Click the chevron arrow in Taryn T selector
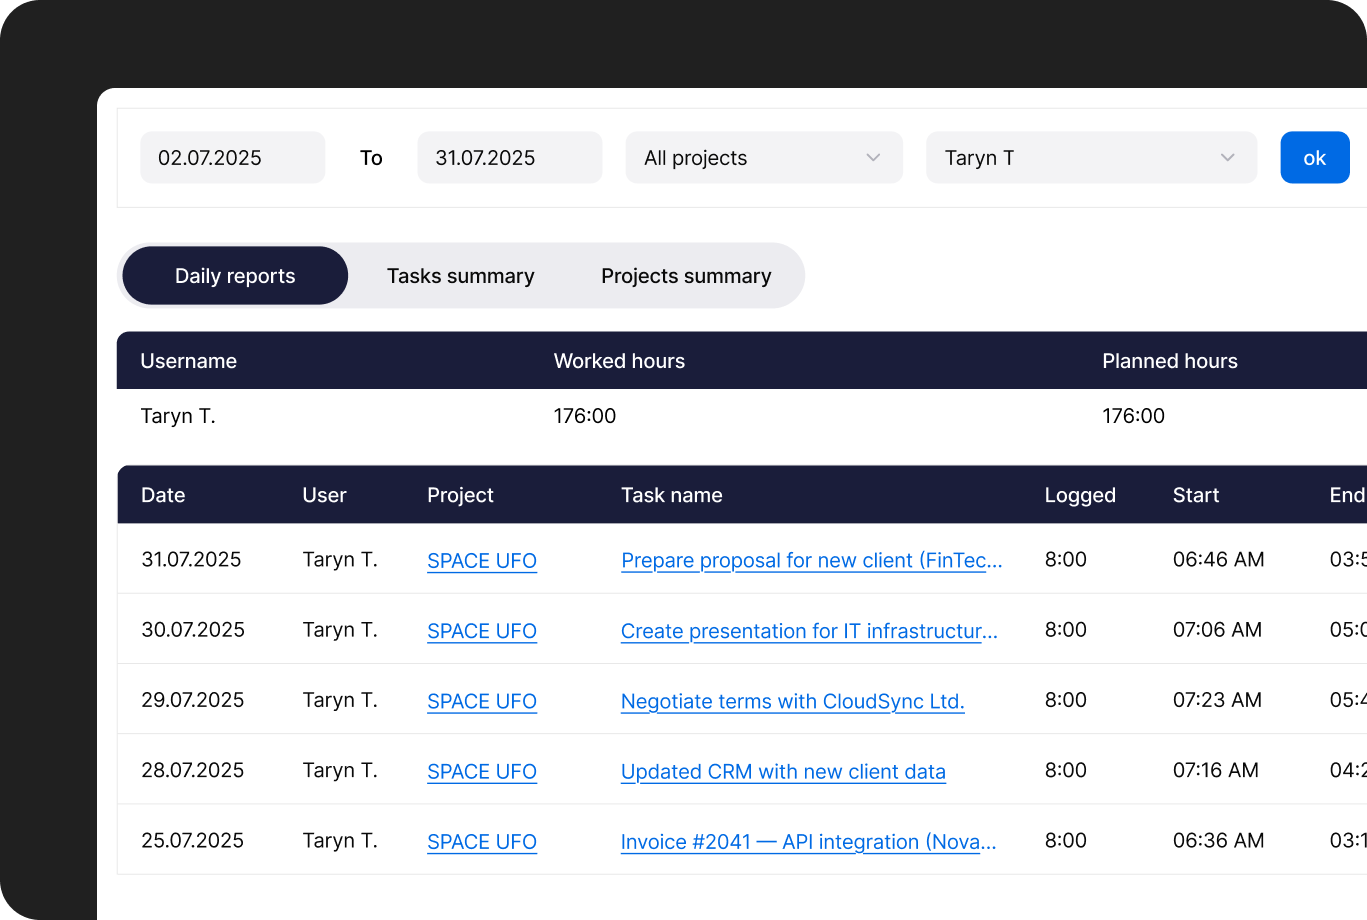1367x920 pixels. pos(1227,158)
